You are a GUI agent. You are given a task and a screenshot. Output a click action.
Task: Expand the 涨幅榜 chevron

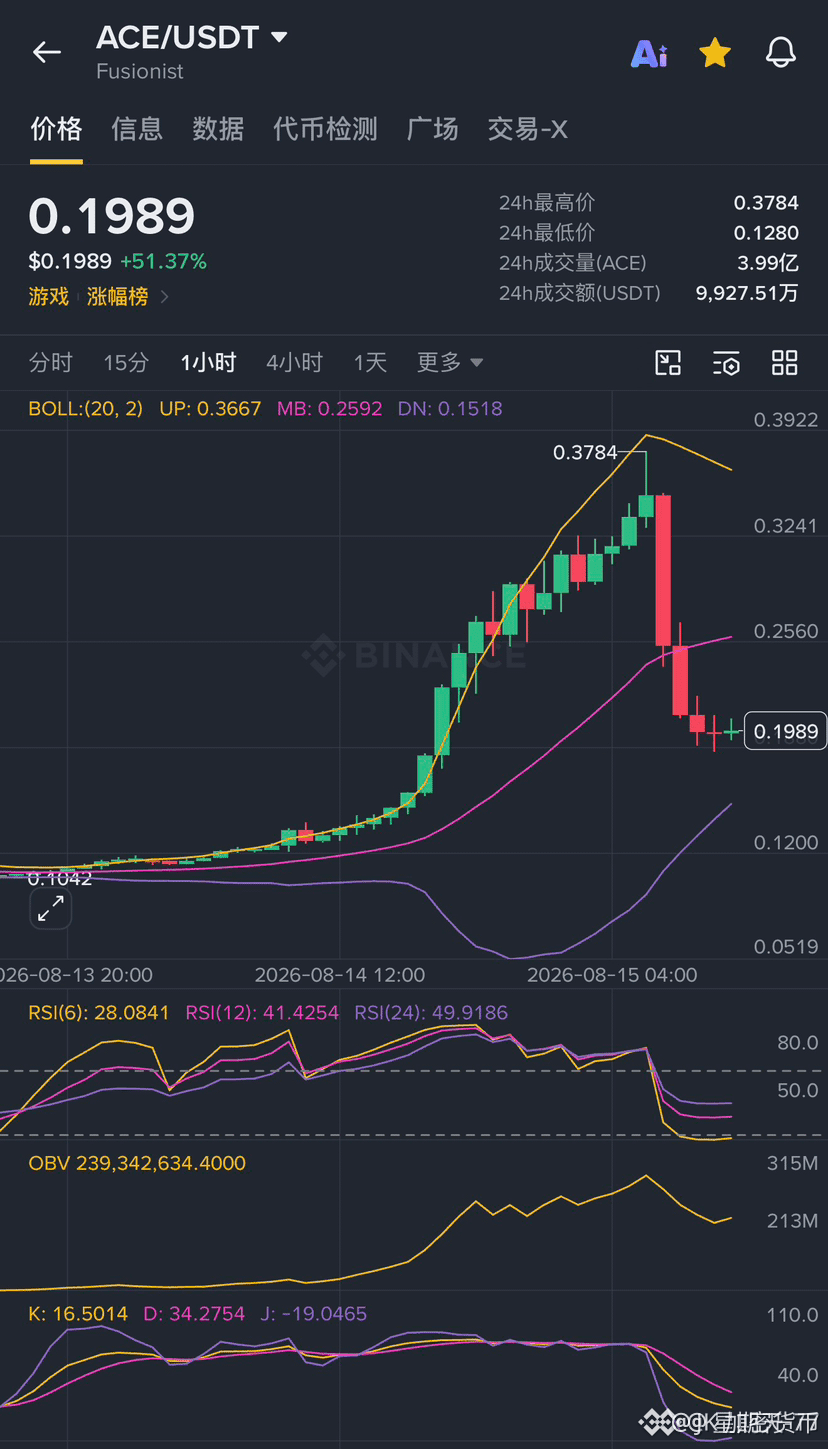tap(165, 297)
